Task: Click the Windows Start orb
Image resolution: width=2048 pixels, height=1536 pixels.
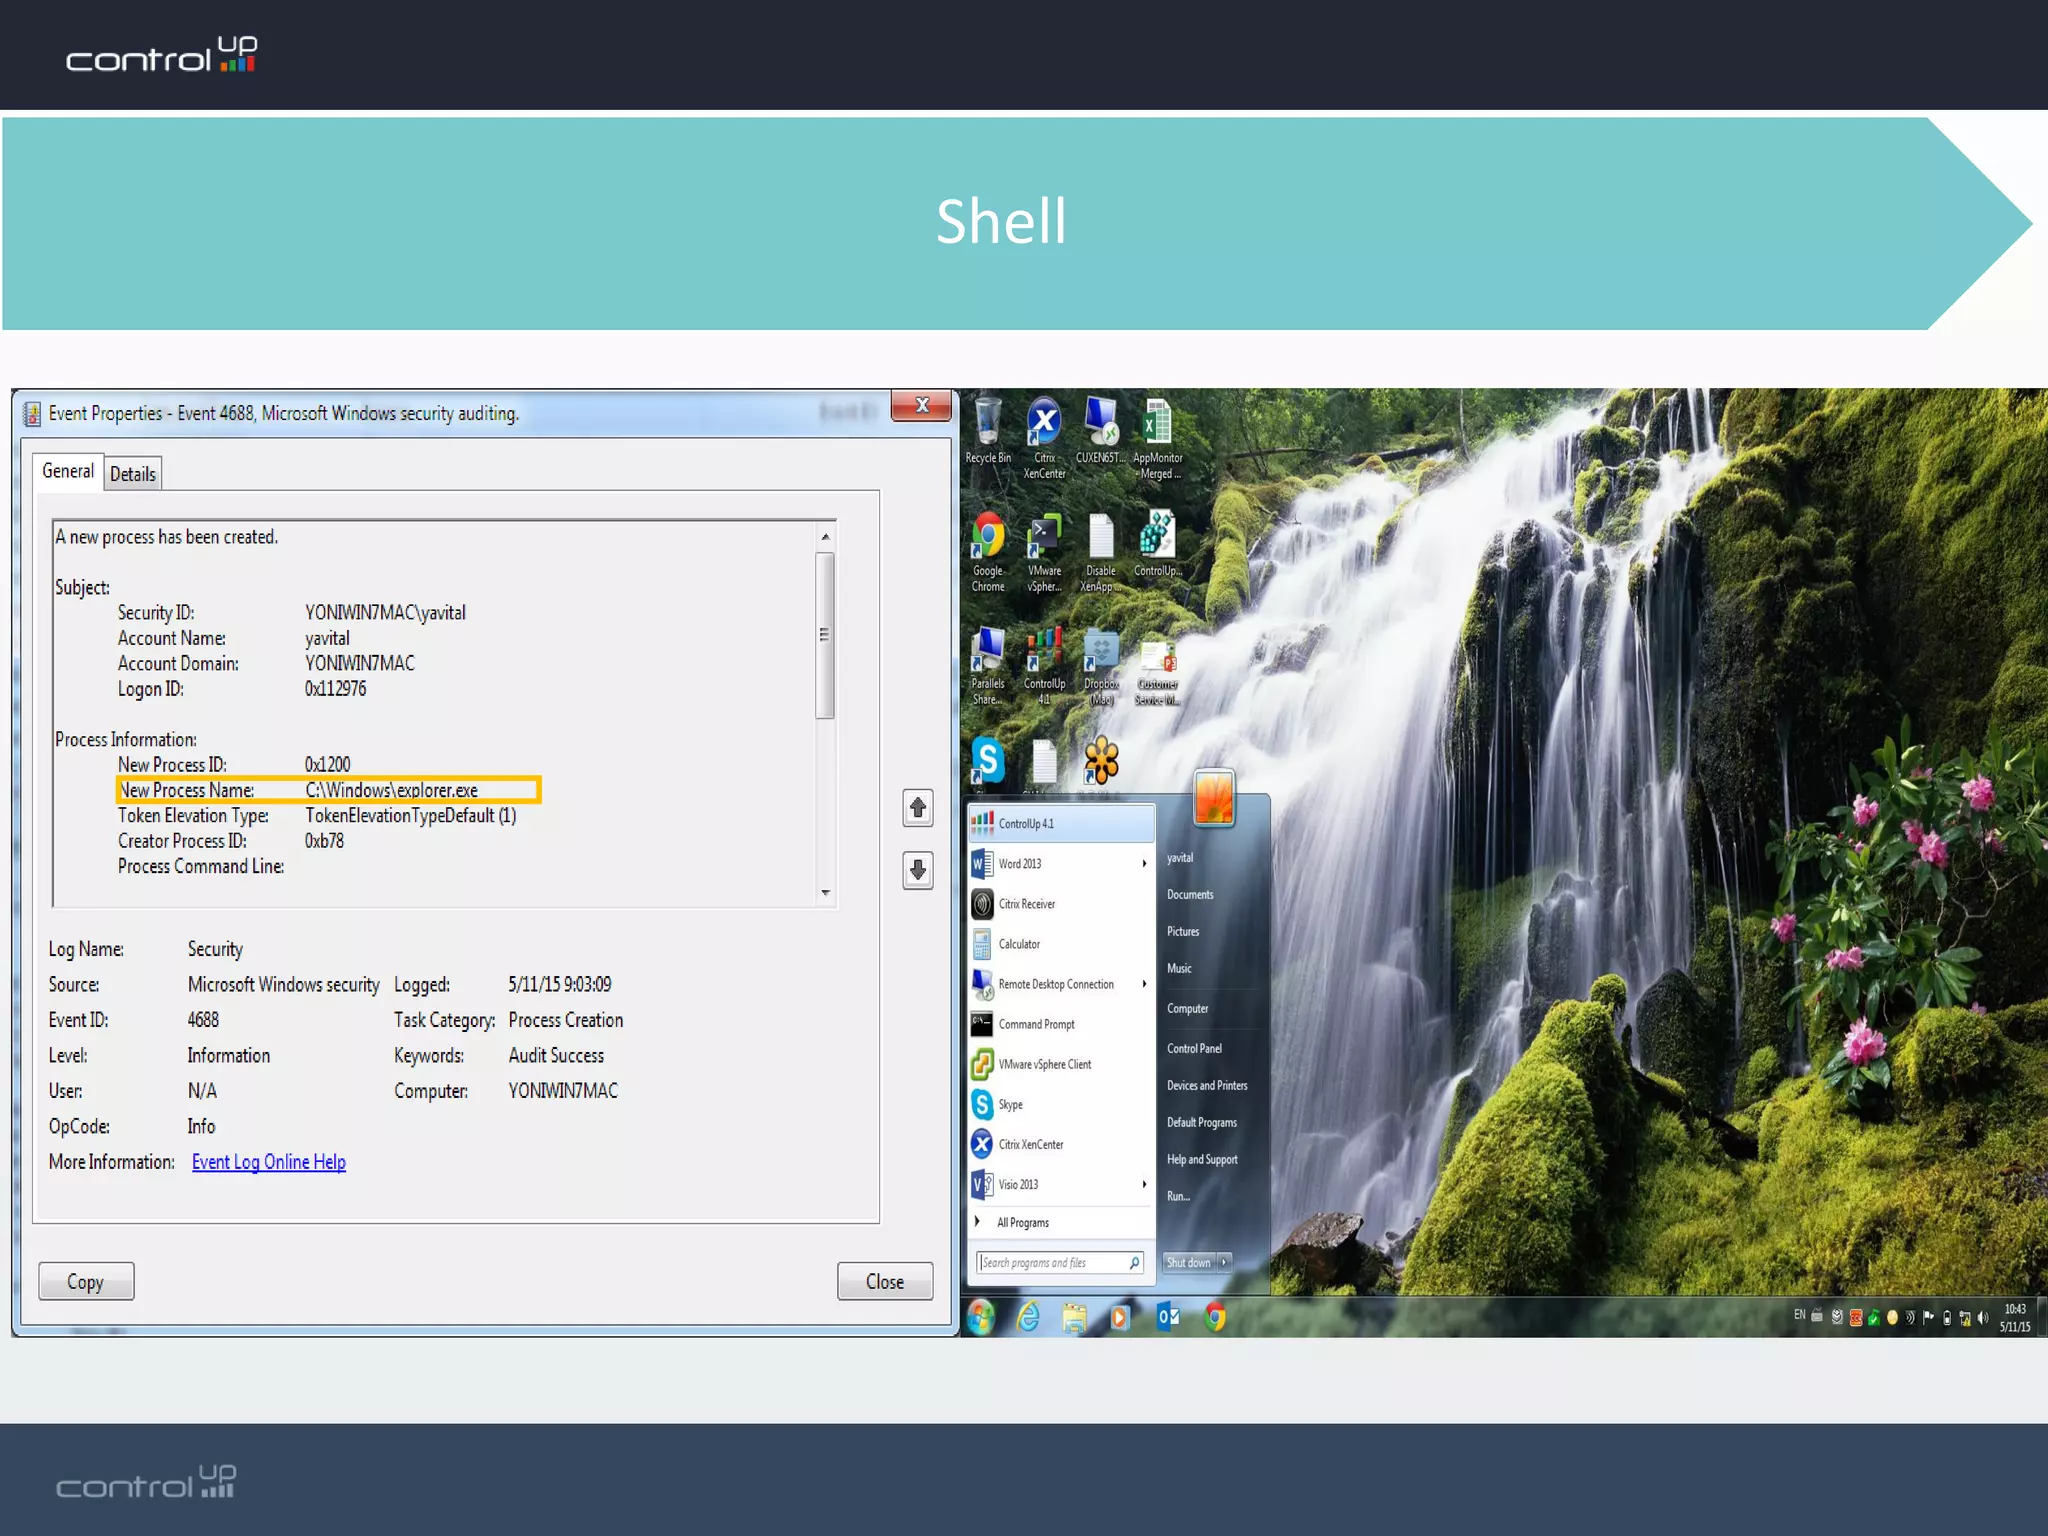Action: coord(982,1317)
